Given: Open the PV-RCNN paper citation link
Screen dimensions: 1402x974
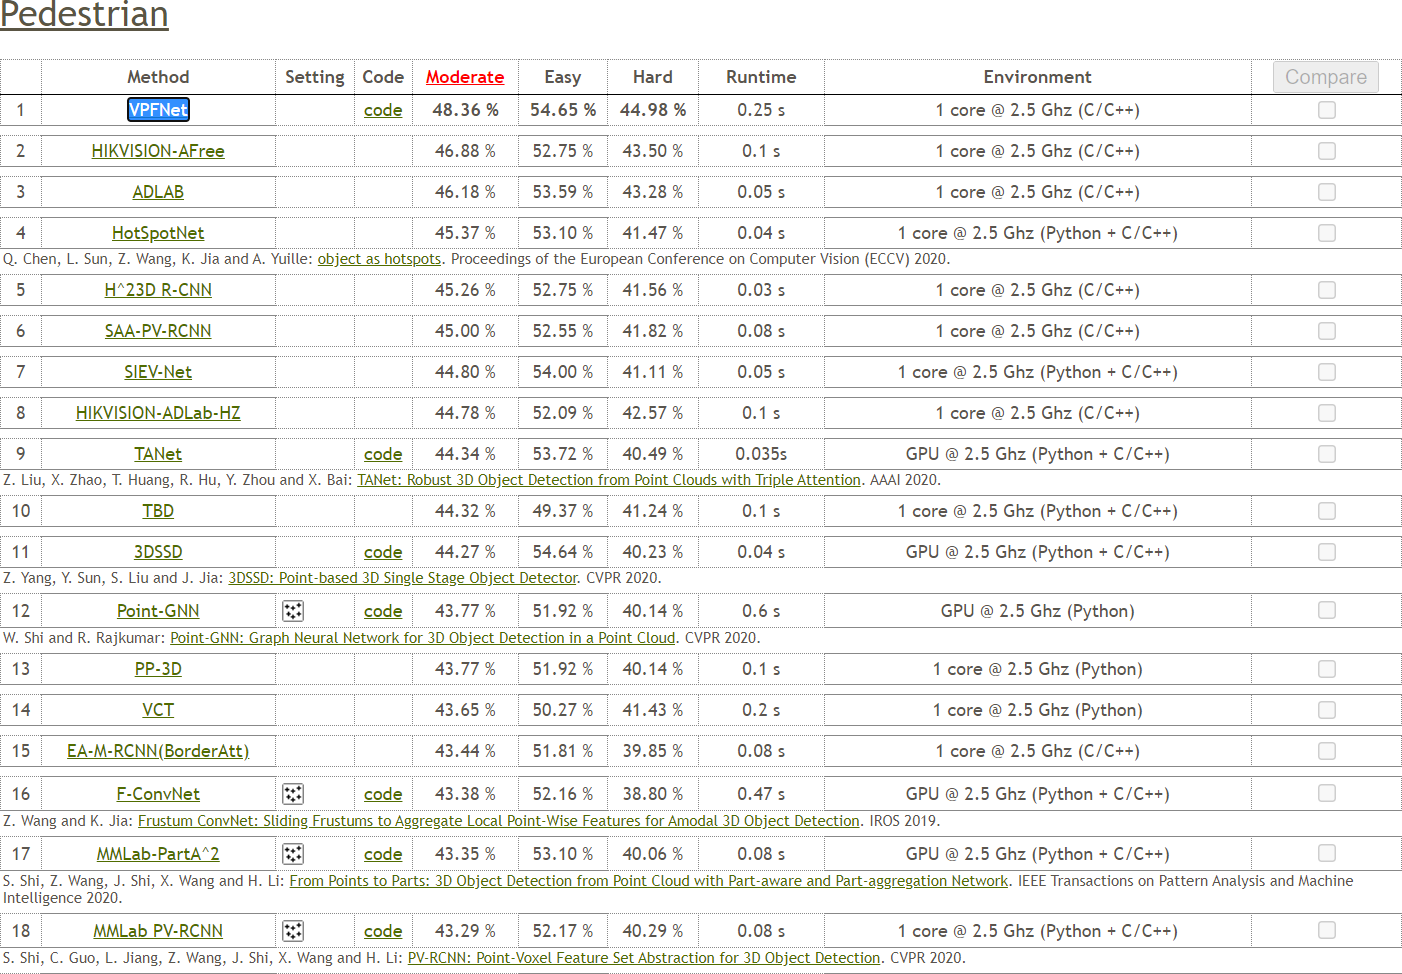Looking at the screenshot, I should point(643,958).
